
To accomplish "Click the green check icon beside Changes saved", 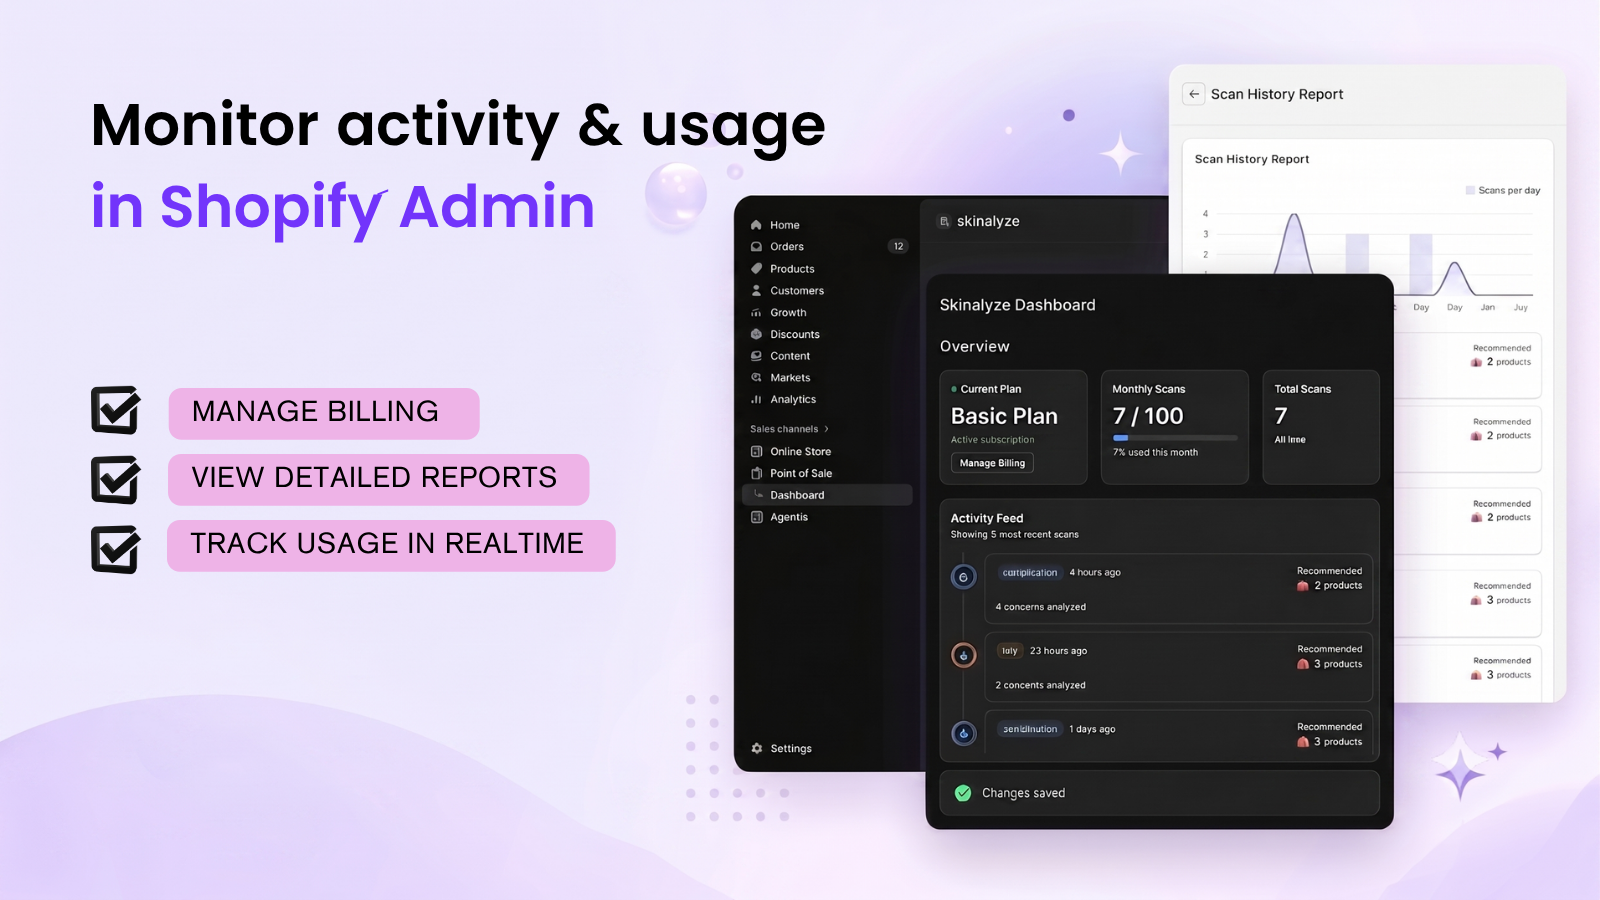I will tap(963, 793).
